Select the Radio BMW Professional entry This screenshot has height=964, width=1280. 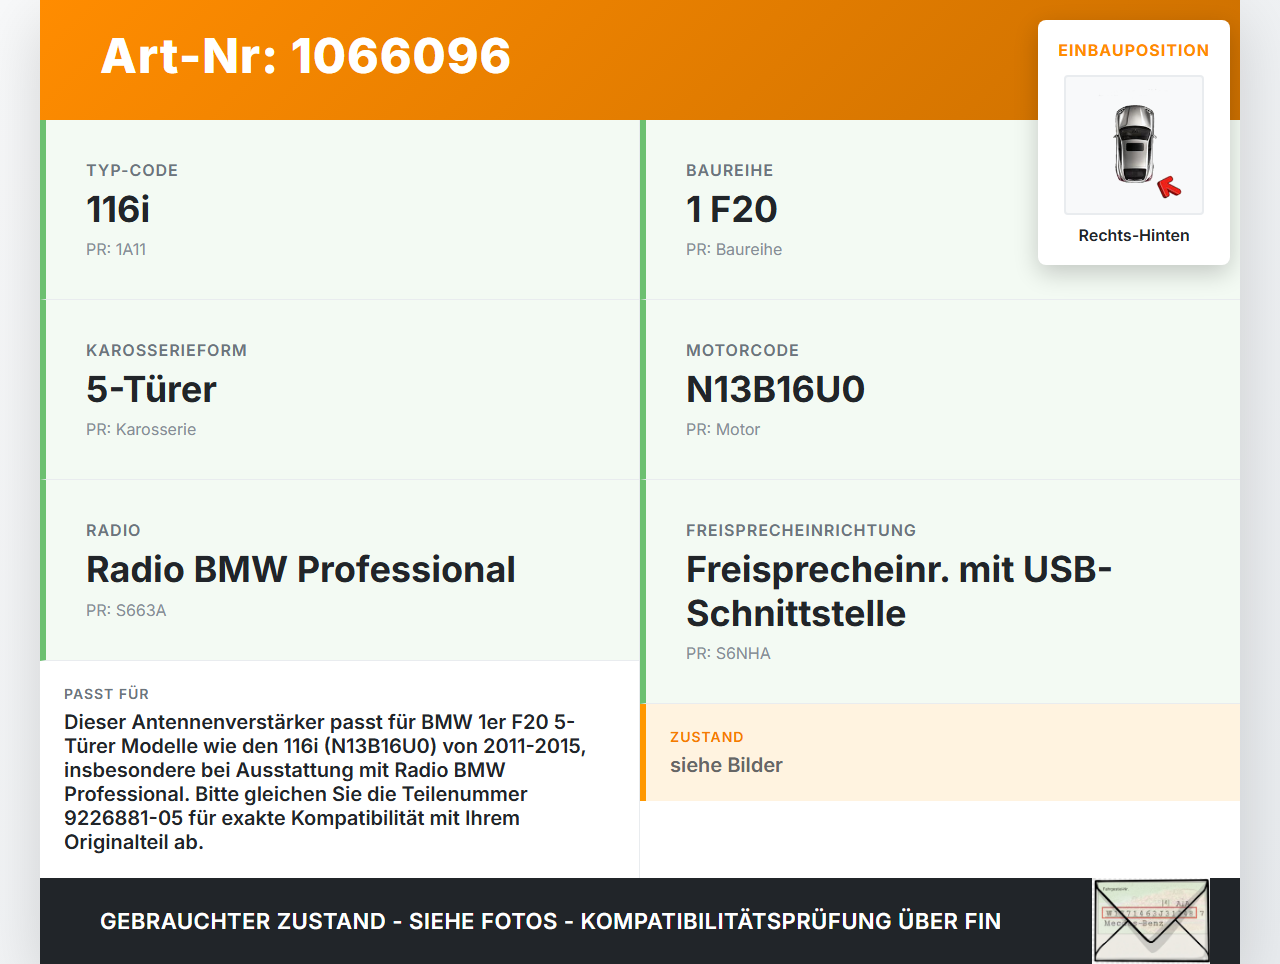click(x=340, y=570)
